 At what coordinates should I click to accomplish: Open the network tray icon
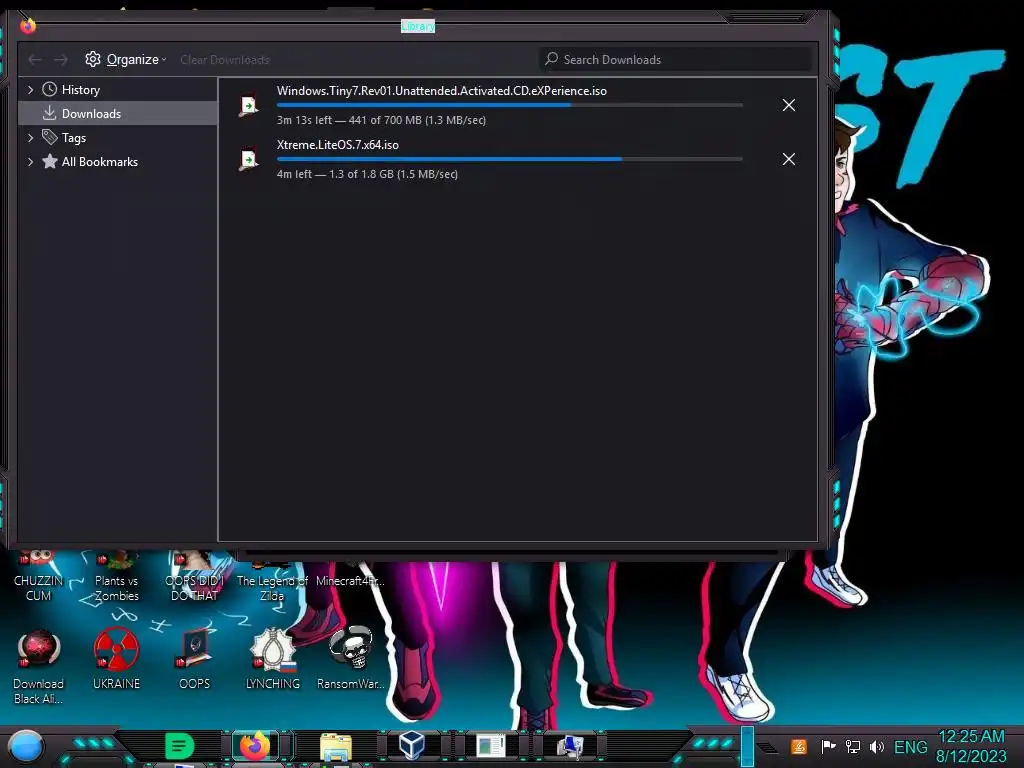click(853, 746)
